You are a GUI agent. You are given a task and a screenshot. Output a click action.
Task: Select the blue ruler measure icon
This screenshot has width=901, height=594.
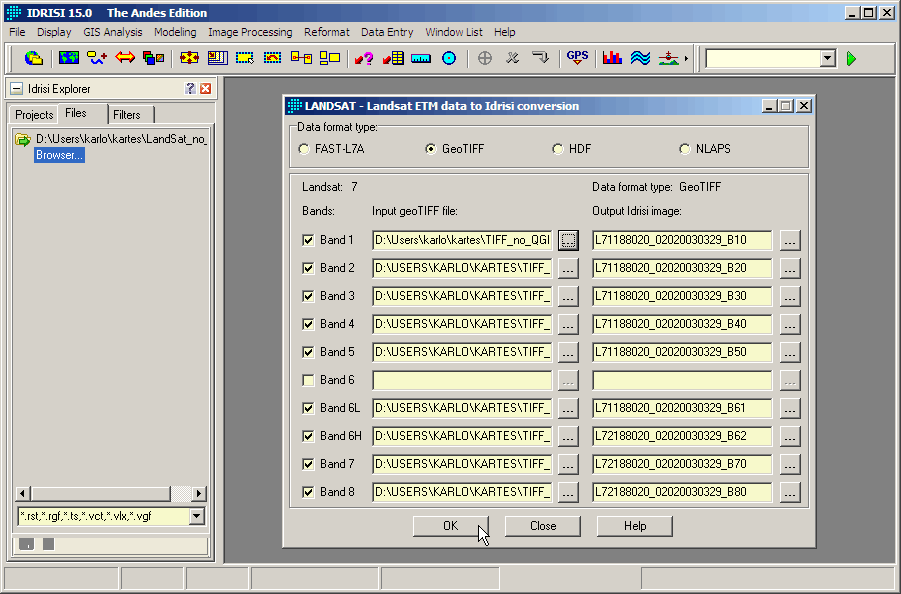[421, 58]
